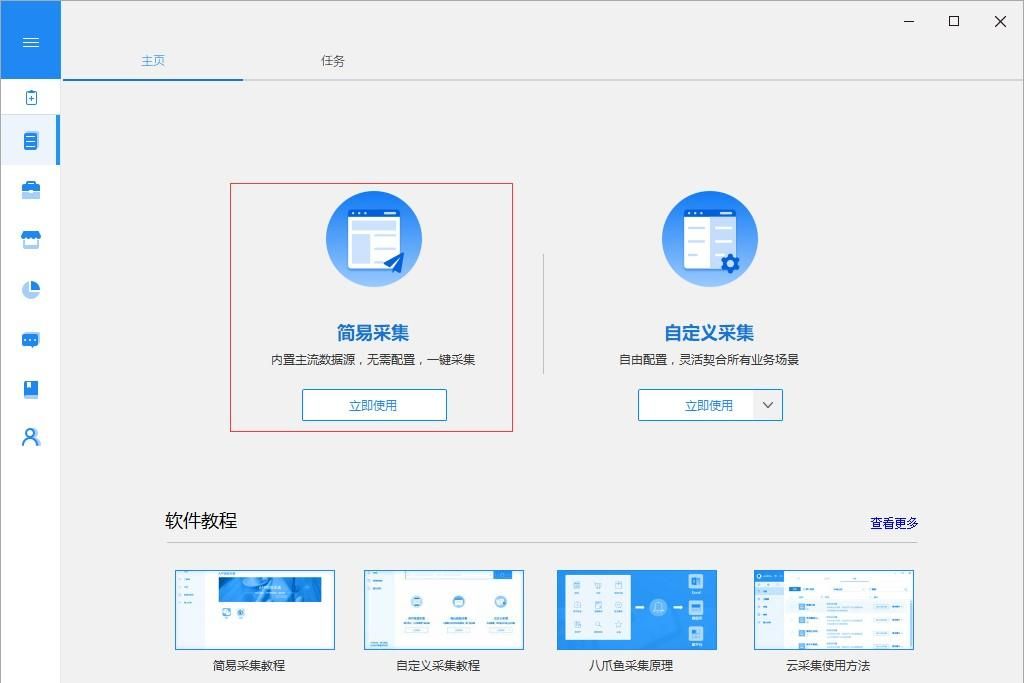Open the 查看更多 link
The image size is (1024, 683).
pyautogui.click(x=894, y=522)
